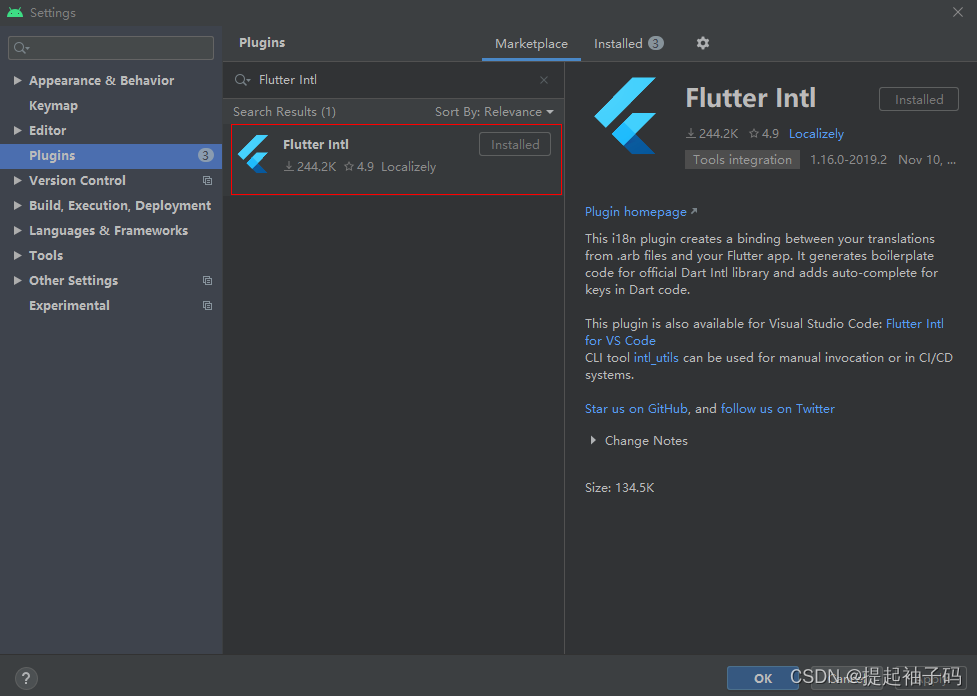977x696 pixels.
Task: Click the Size: 134.5K text
Action: point(619,488)
